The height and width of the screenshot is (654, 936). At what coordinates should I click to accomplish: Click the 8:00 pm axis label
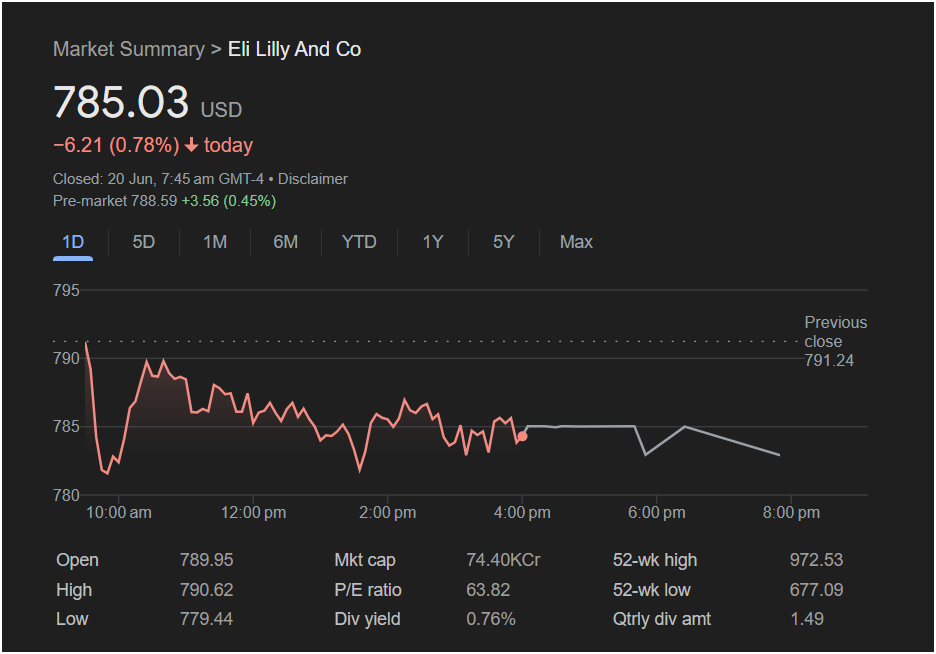click(x=792, y=513)
